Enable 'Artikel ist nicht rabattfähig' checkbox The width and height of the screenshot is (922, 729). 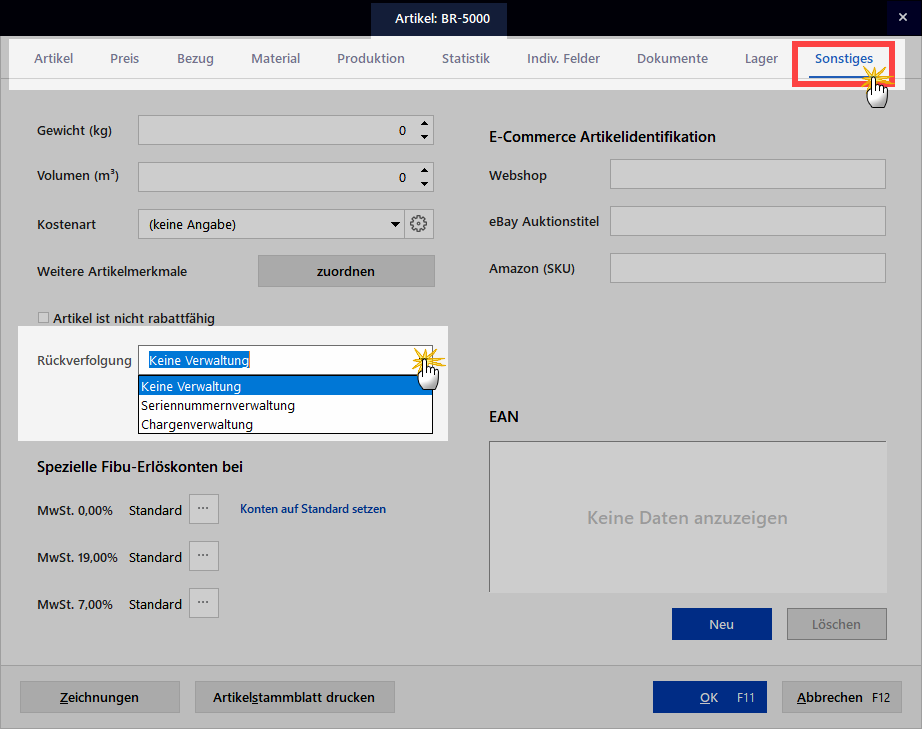(43, 318)
